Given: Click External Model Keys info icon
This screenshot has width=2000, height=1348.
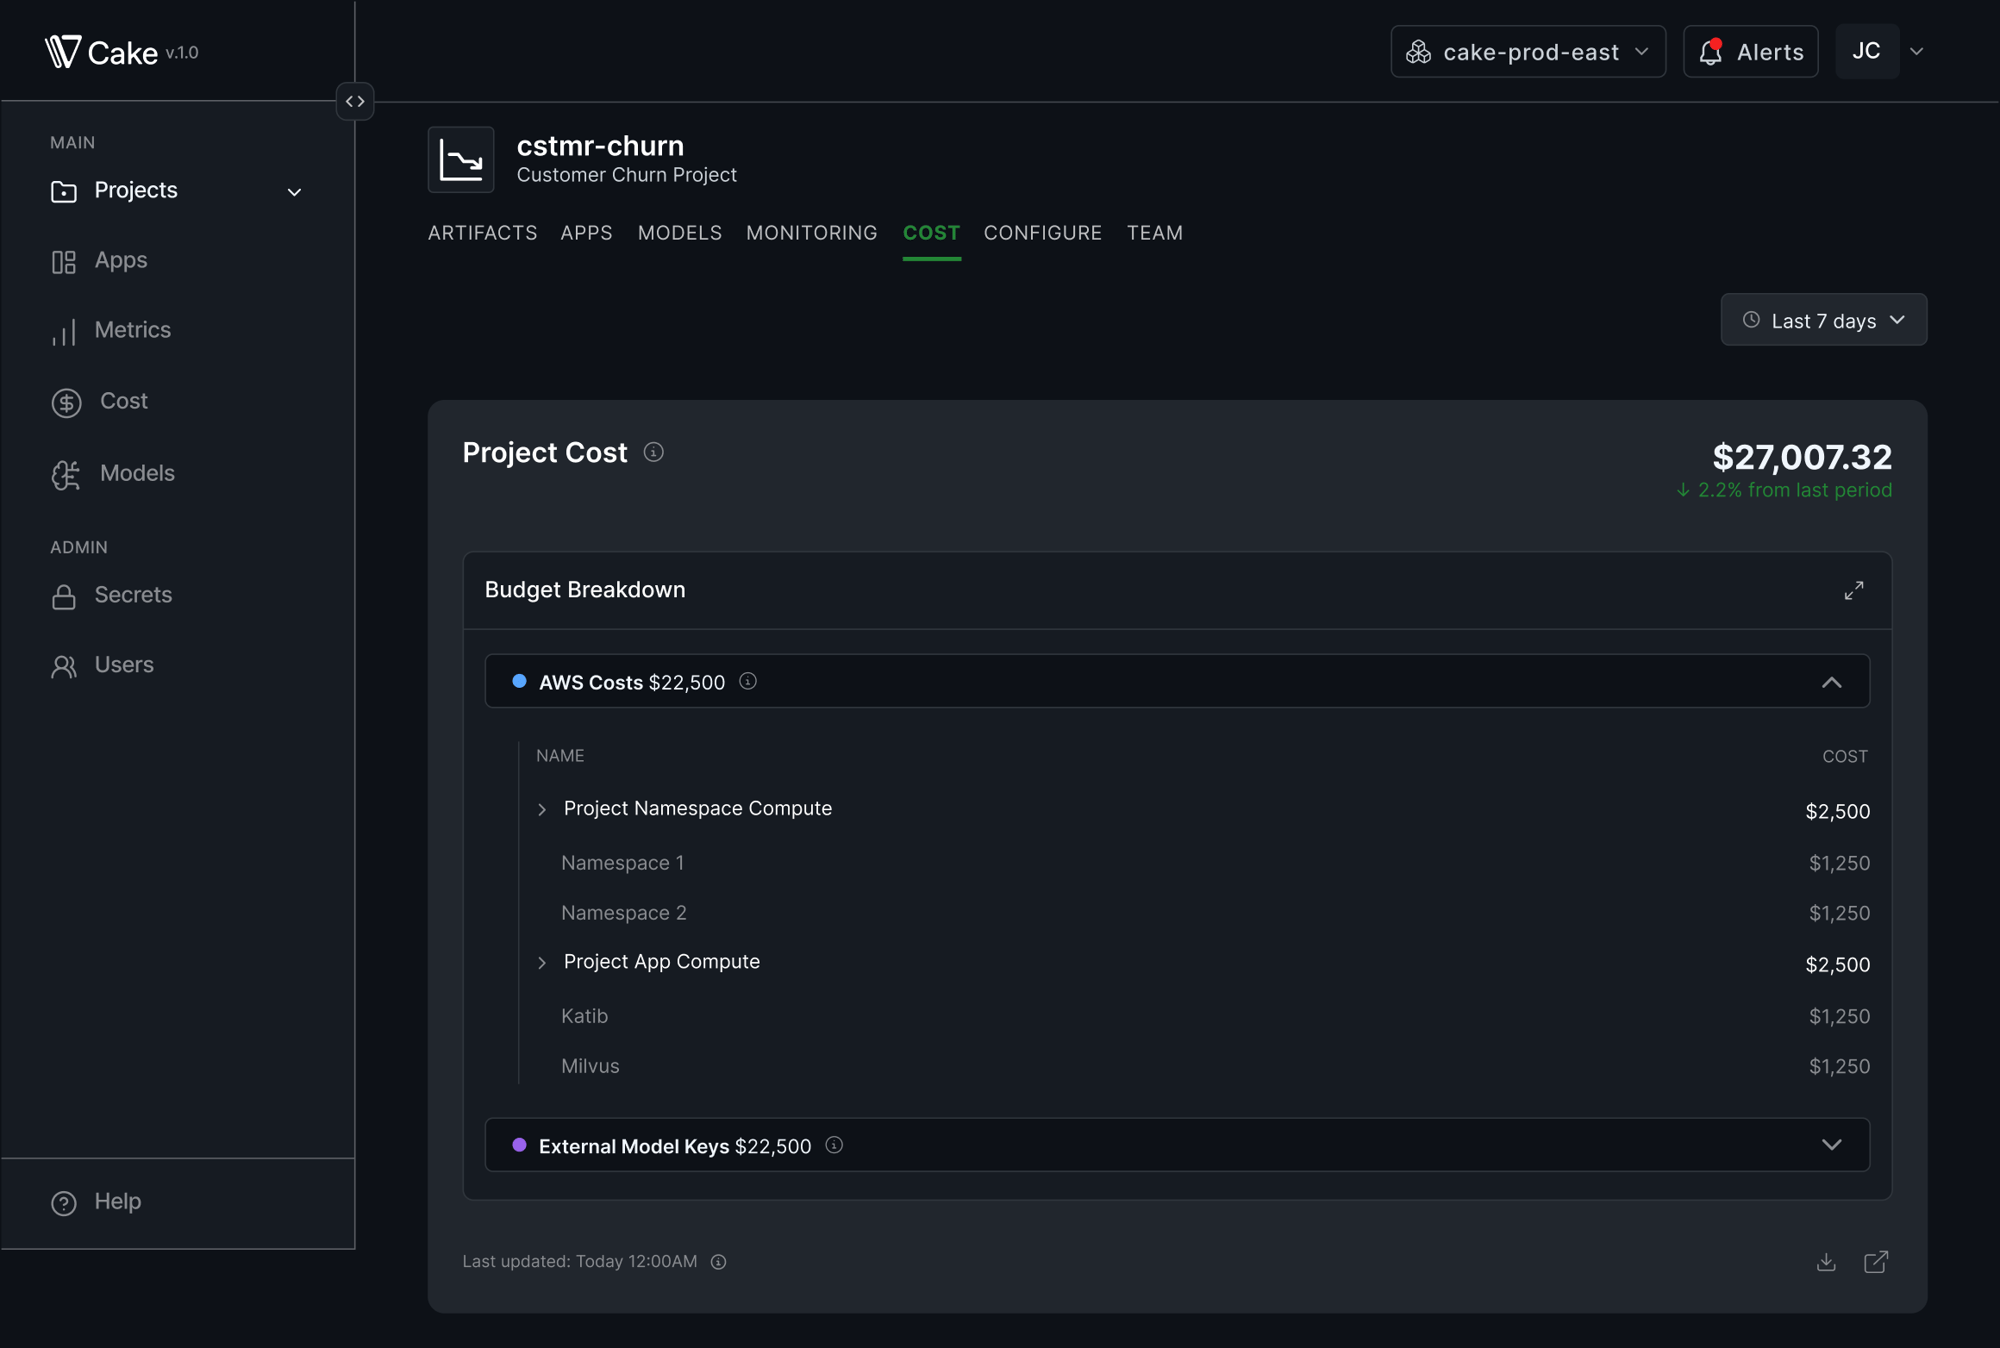Looking at the screenshot, I should pyautogui.click(x=834, y=1145).
